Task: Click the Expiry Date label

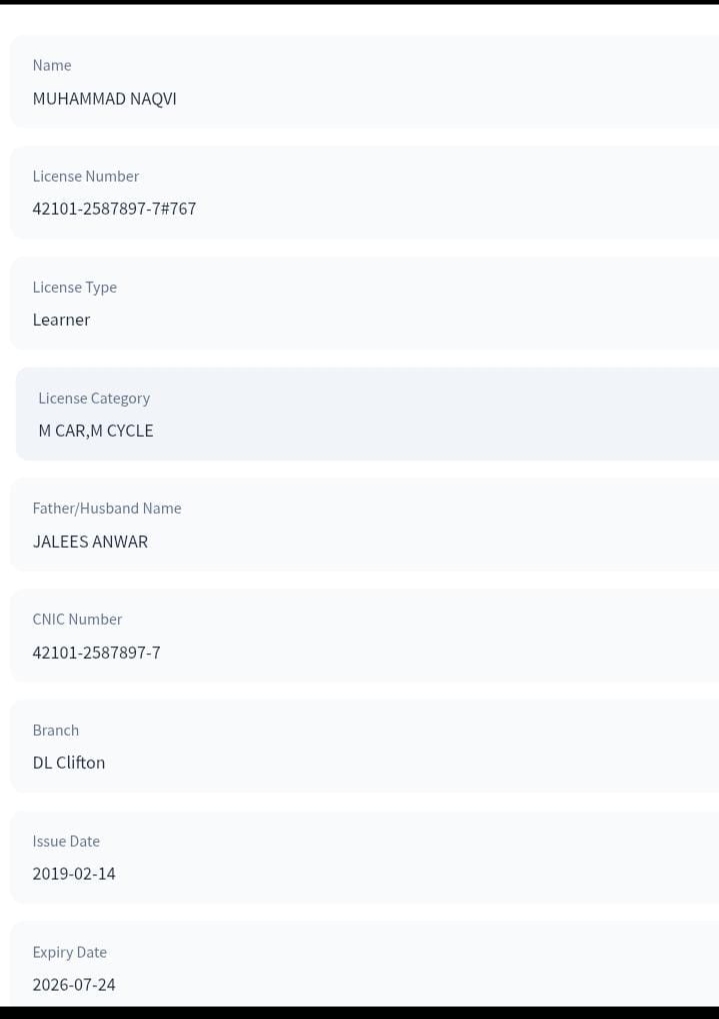Action: click(x=70, y=952)
